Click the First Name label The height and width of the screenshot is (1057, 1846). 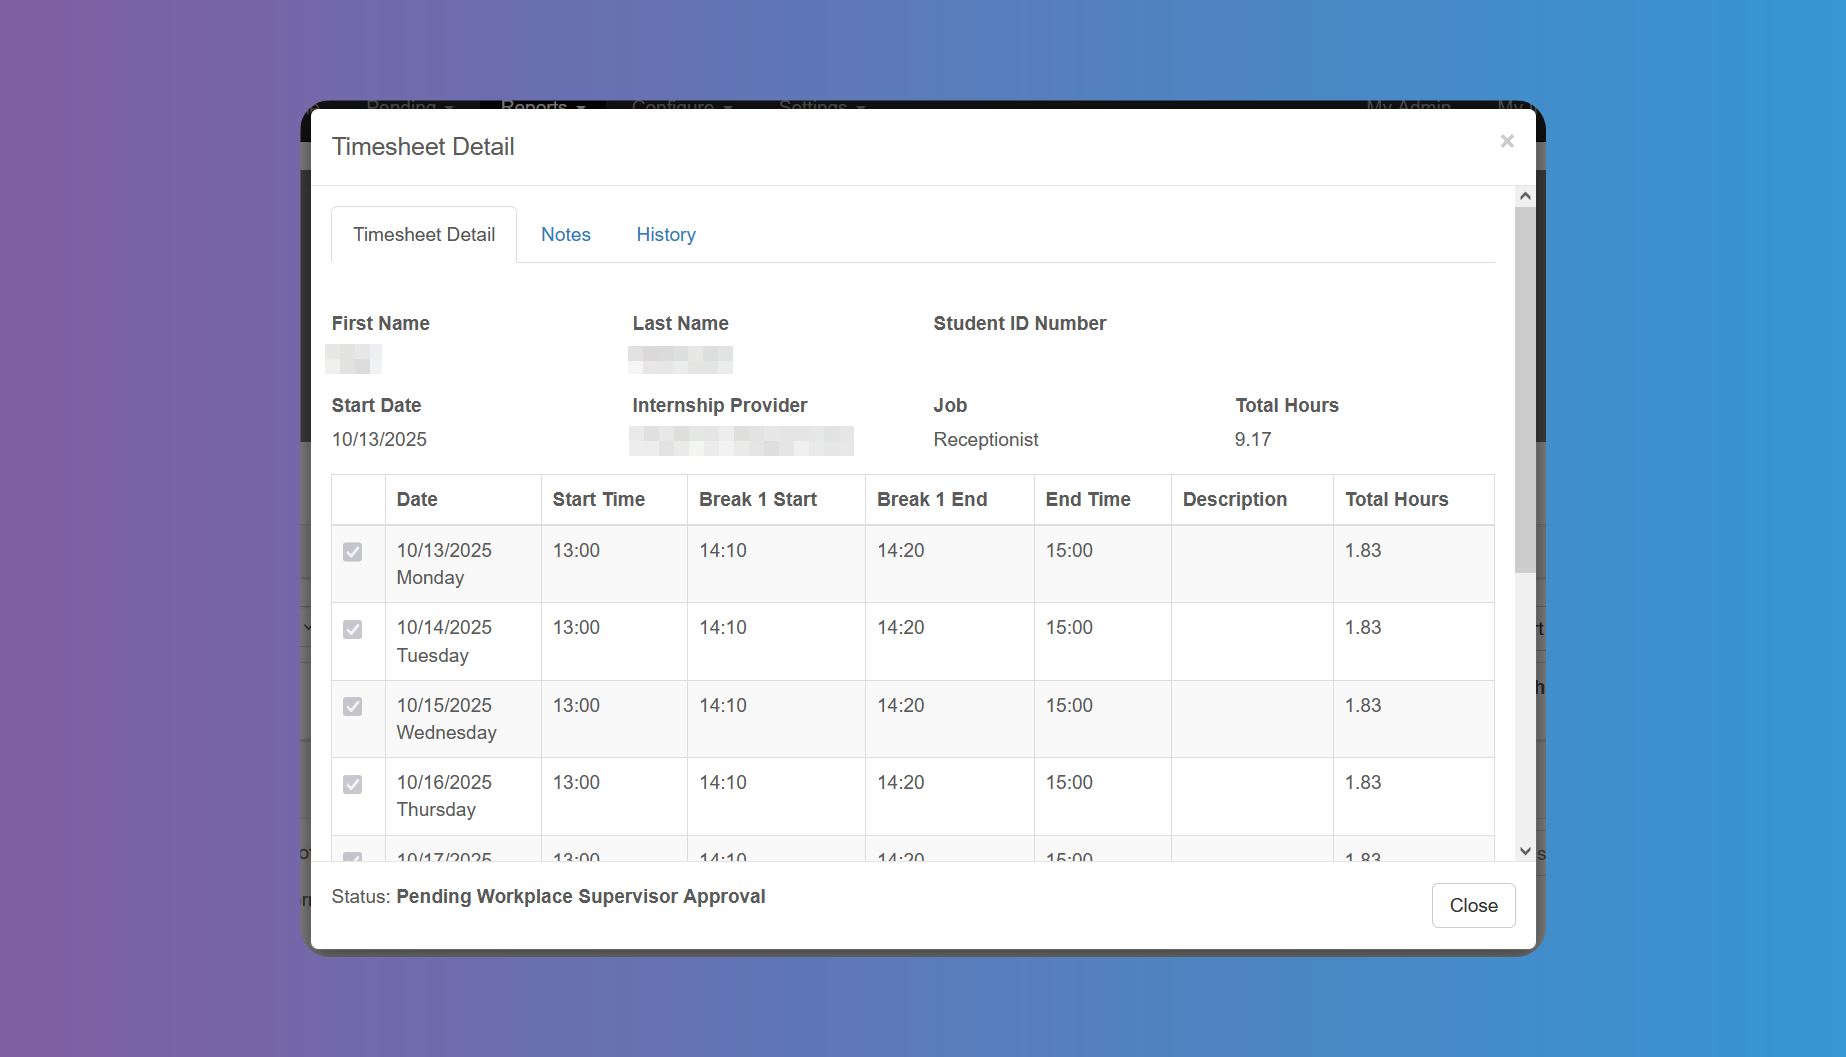tap(381, 323)
